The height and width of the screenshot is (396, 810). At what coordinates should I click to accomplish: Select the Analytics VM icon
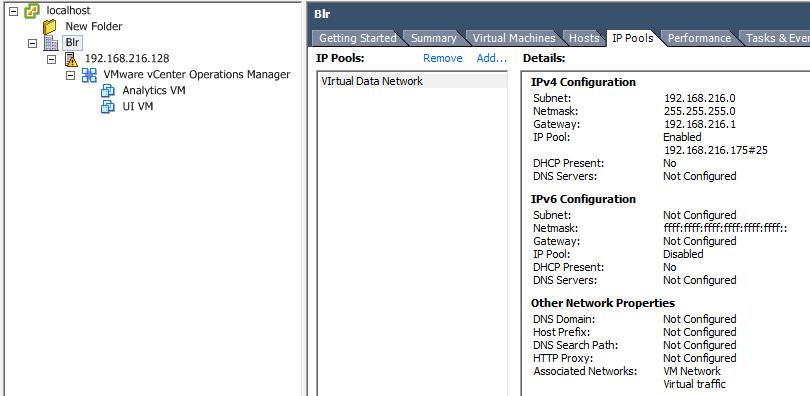click(x=107, y=91)
